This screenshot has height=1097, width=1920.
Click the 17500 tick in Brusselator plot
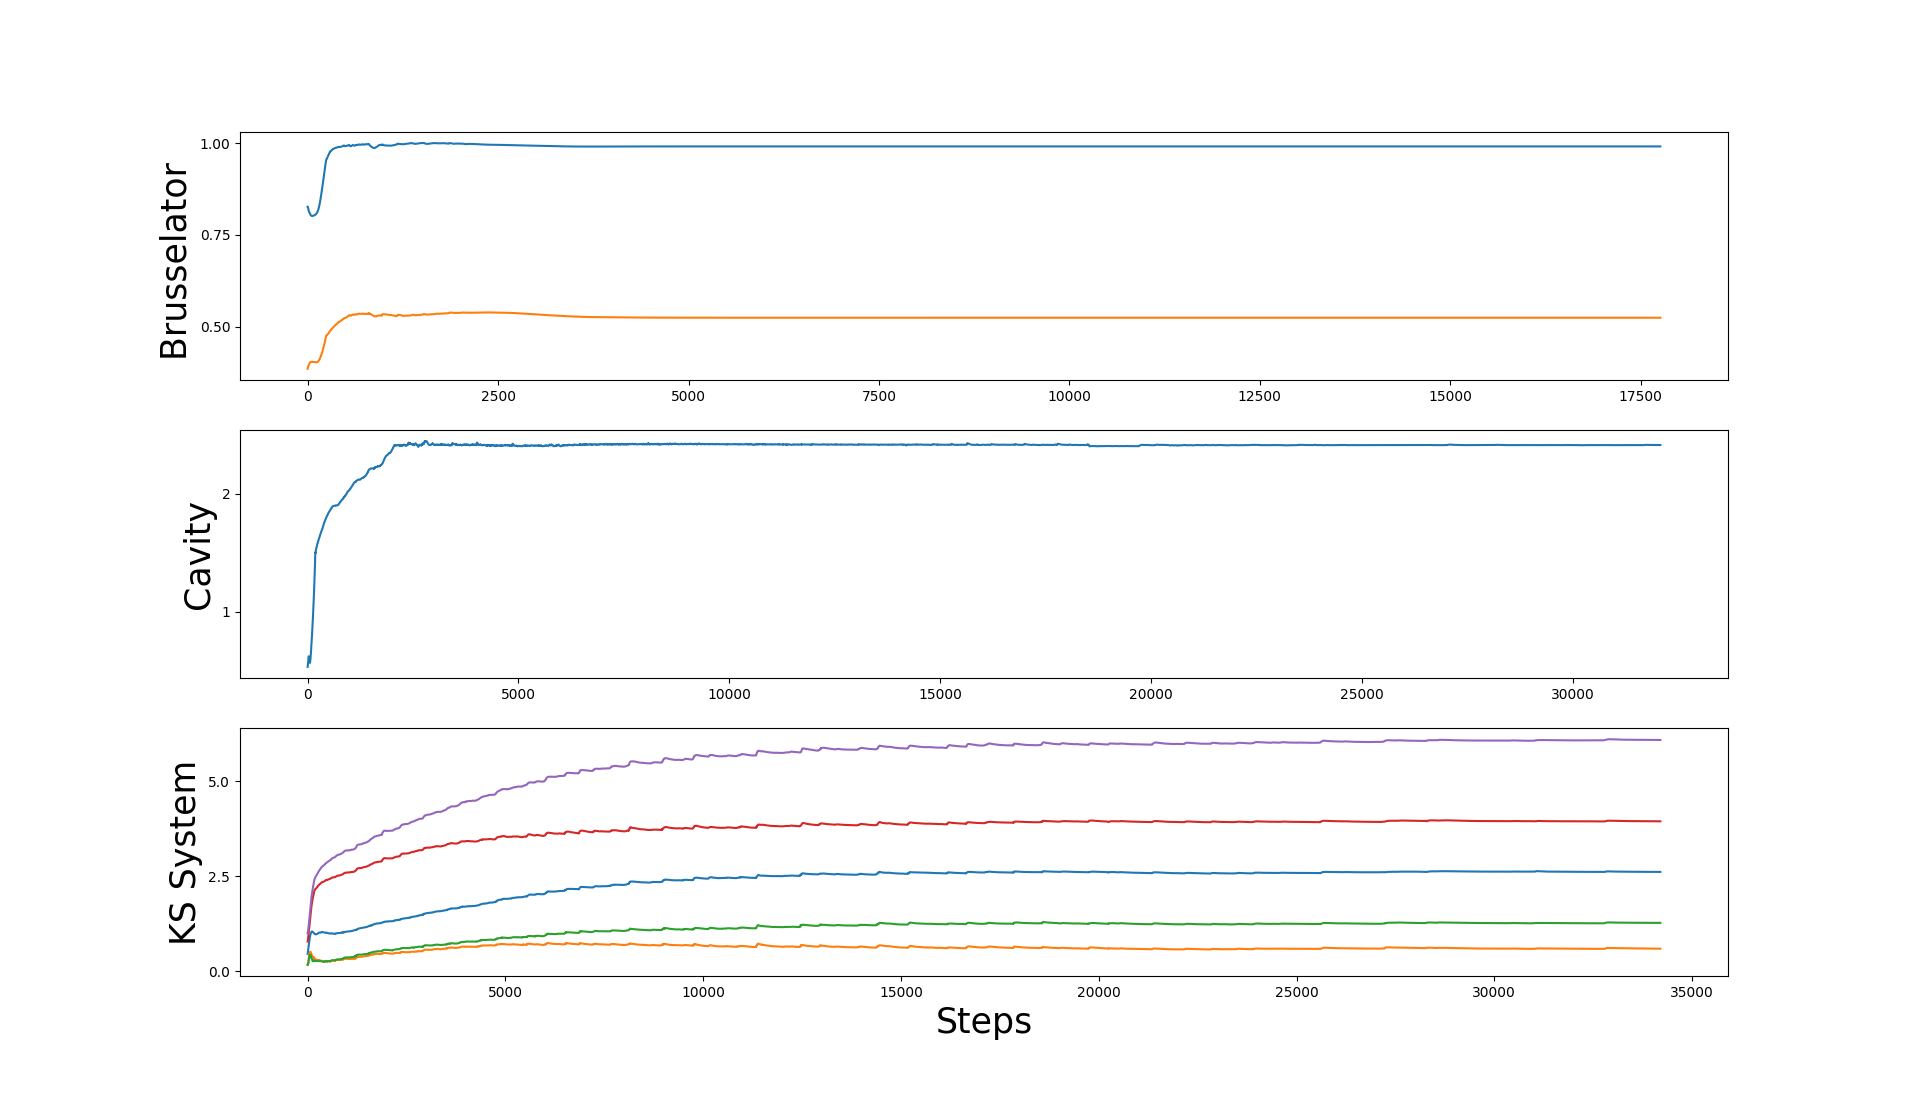pos(1640,396)
